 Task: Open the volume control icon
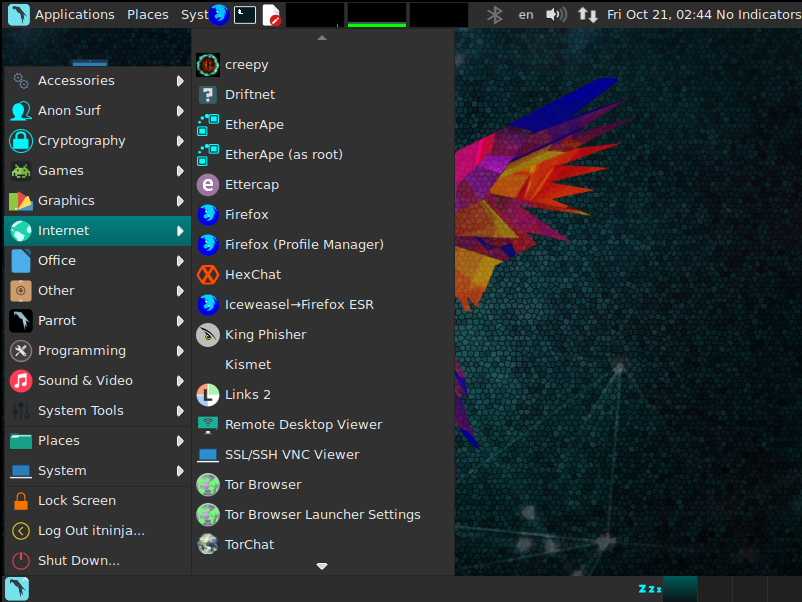click(556, 14)
